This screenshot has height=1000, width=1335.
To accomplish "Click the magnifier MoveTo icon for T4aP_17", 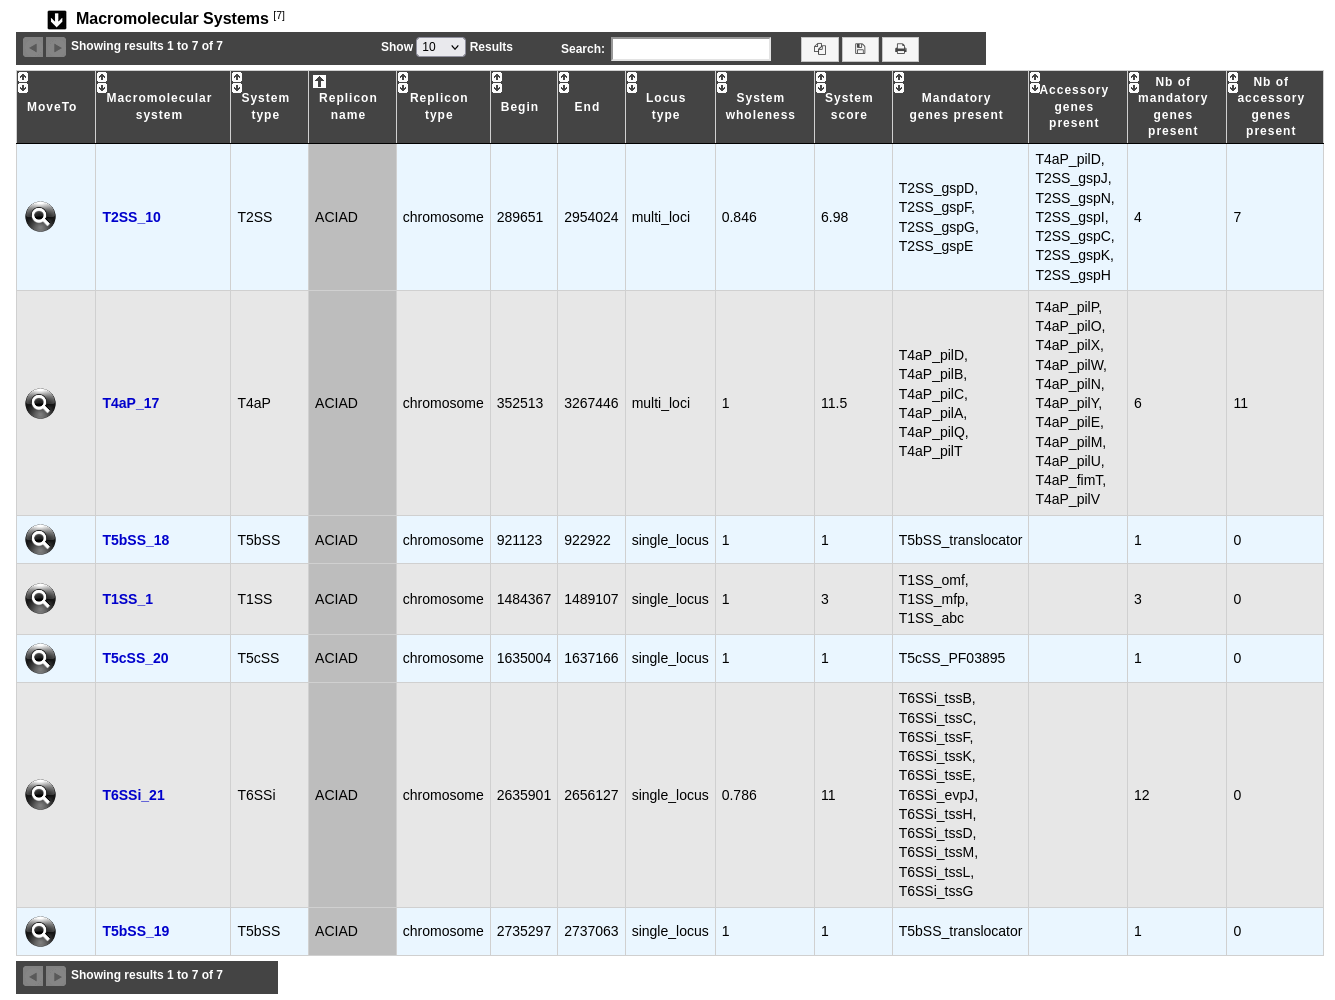I will [40, 404].
